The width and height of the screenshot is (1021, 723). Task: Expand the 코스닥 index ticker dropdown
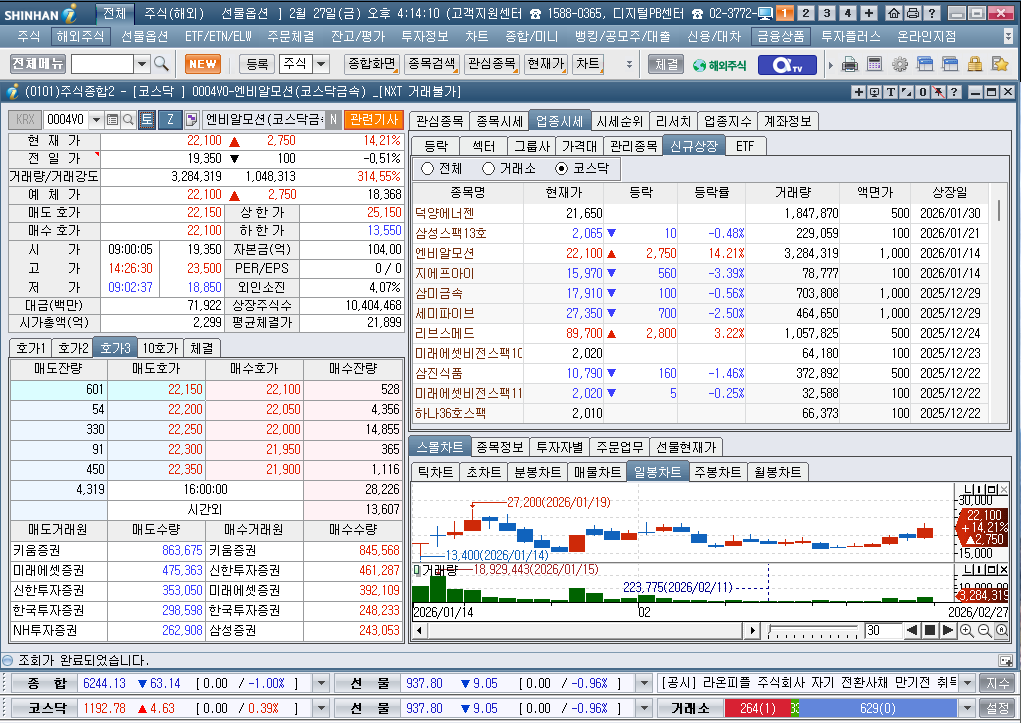click(x=320, y=708)
